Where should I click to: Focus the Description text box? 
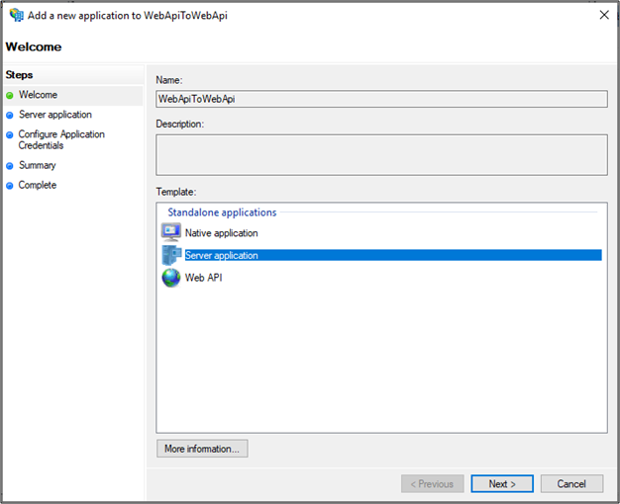pos(382,155)
